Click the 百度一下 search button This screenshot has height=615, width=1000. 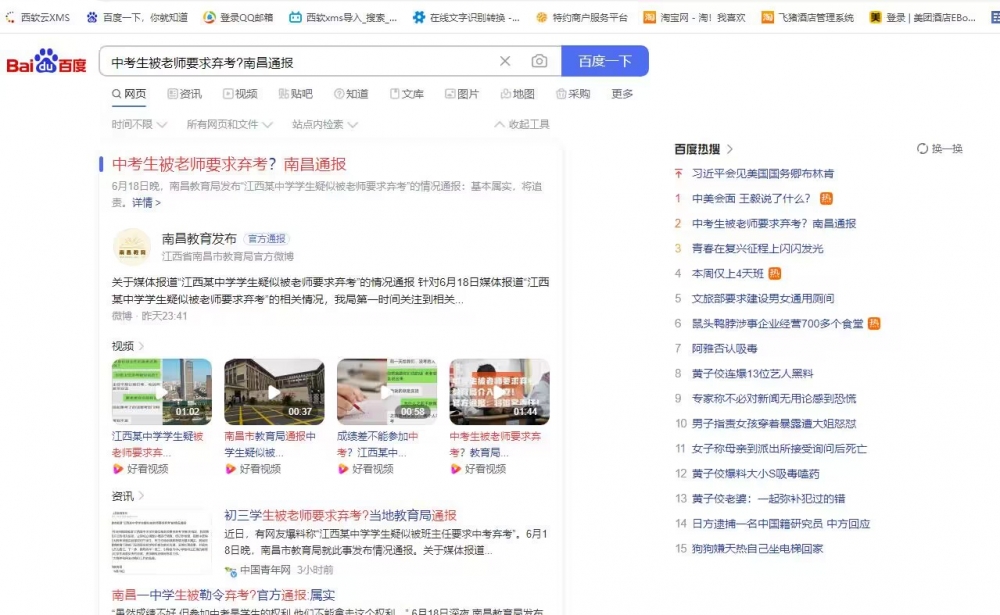click(x=605, y=61)
